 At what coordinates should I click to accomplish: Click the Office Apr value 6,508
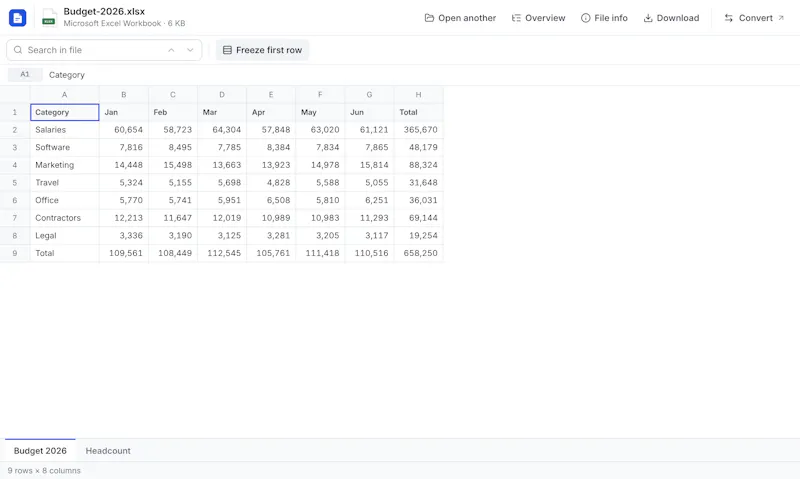(271, 200)
